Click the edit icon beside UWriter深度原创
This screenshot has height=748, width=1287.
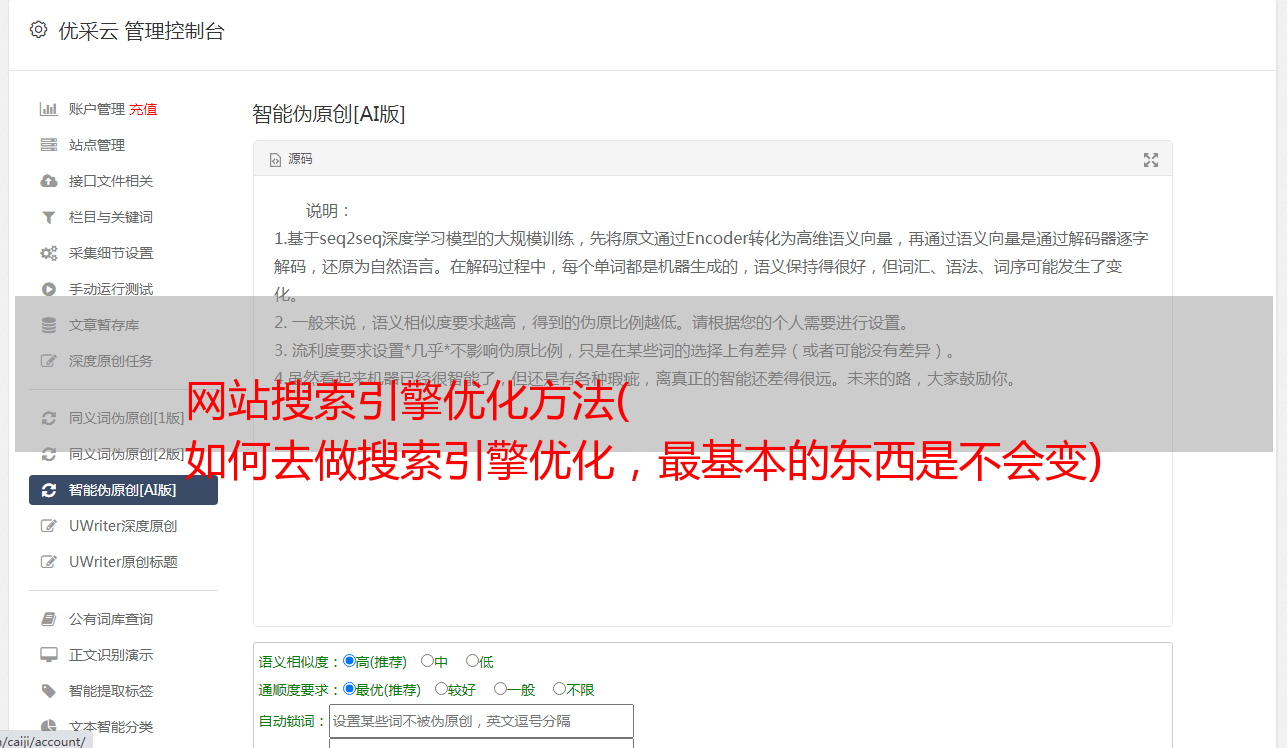pos(48,526)
